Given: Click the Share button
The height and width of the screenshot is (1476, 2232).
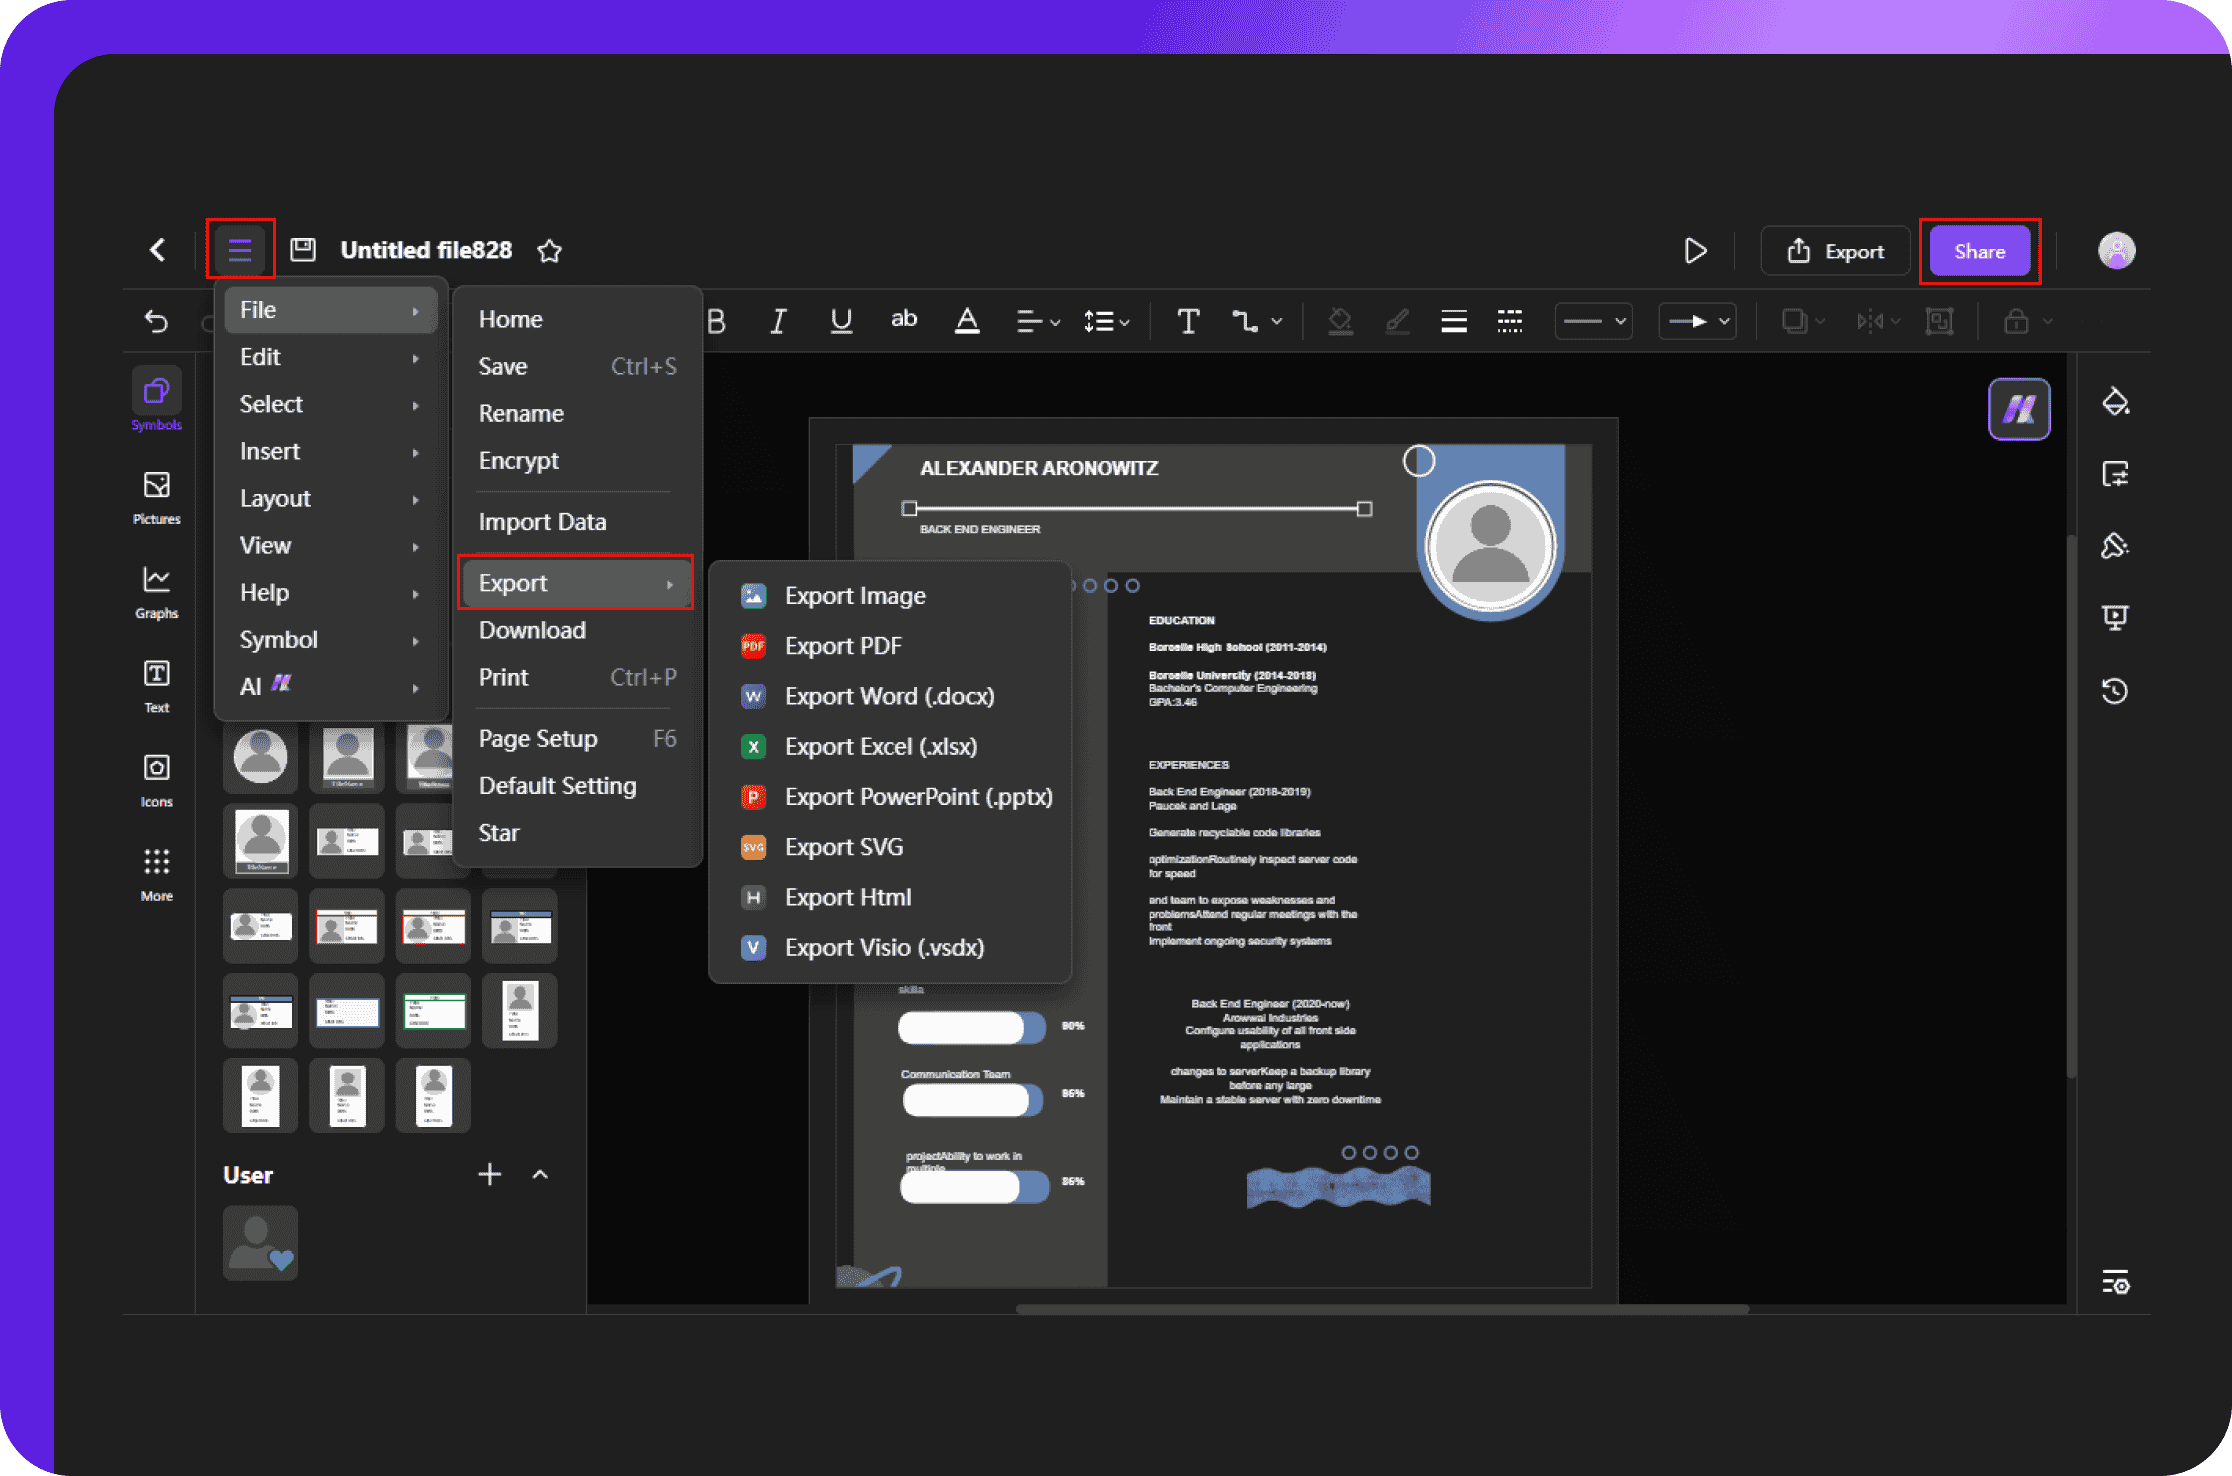Looking at the screenshot, I should coord(1978,249).
